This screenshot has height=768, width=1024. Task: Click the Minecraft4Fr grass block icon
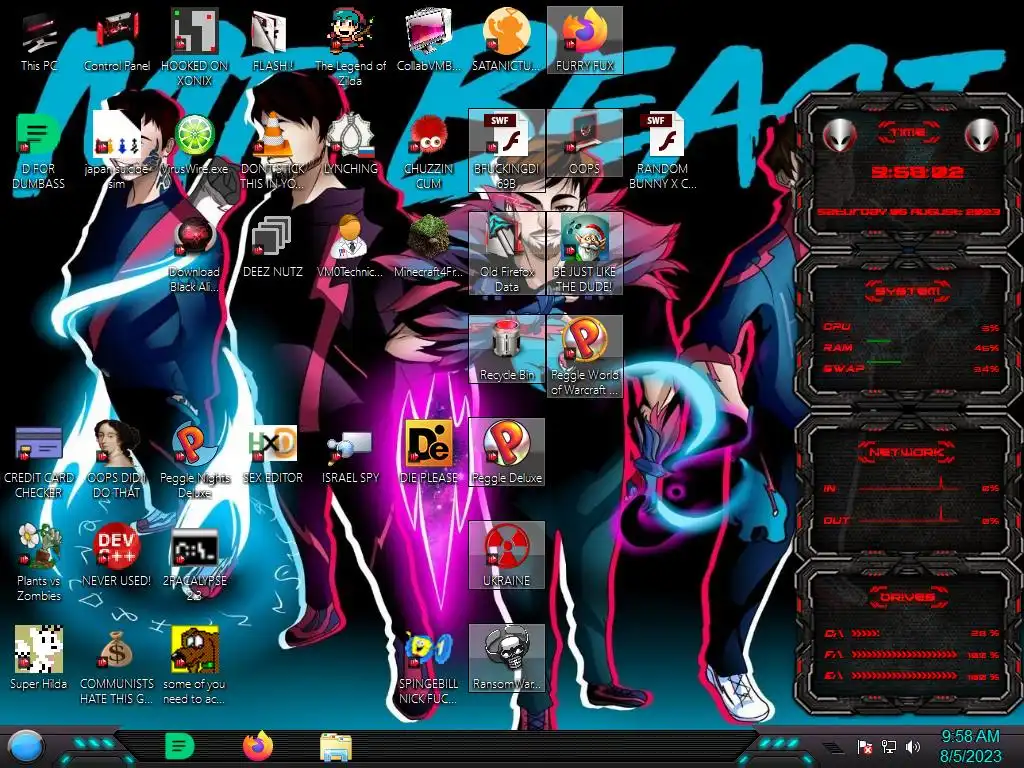[x=428, y=248]
